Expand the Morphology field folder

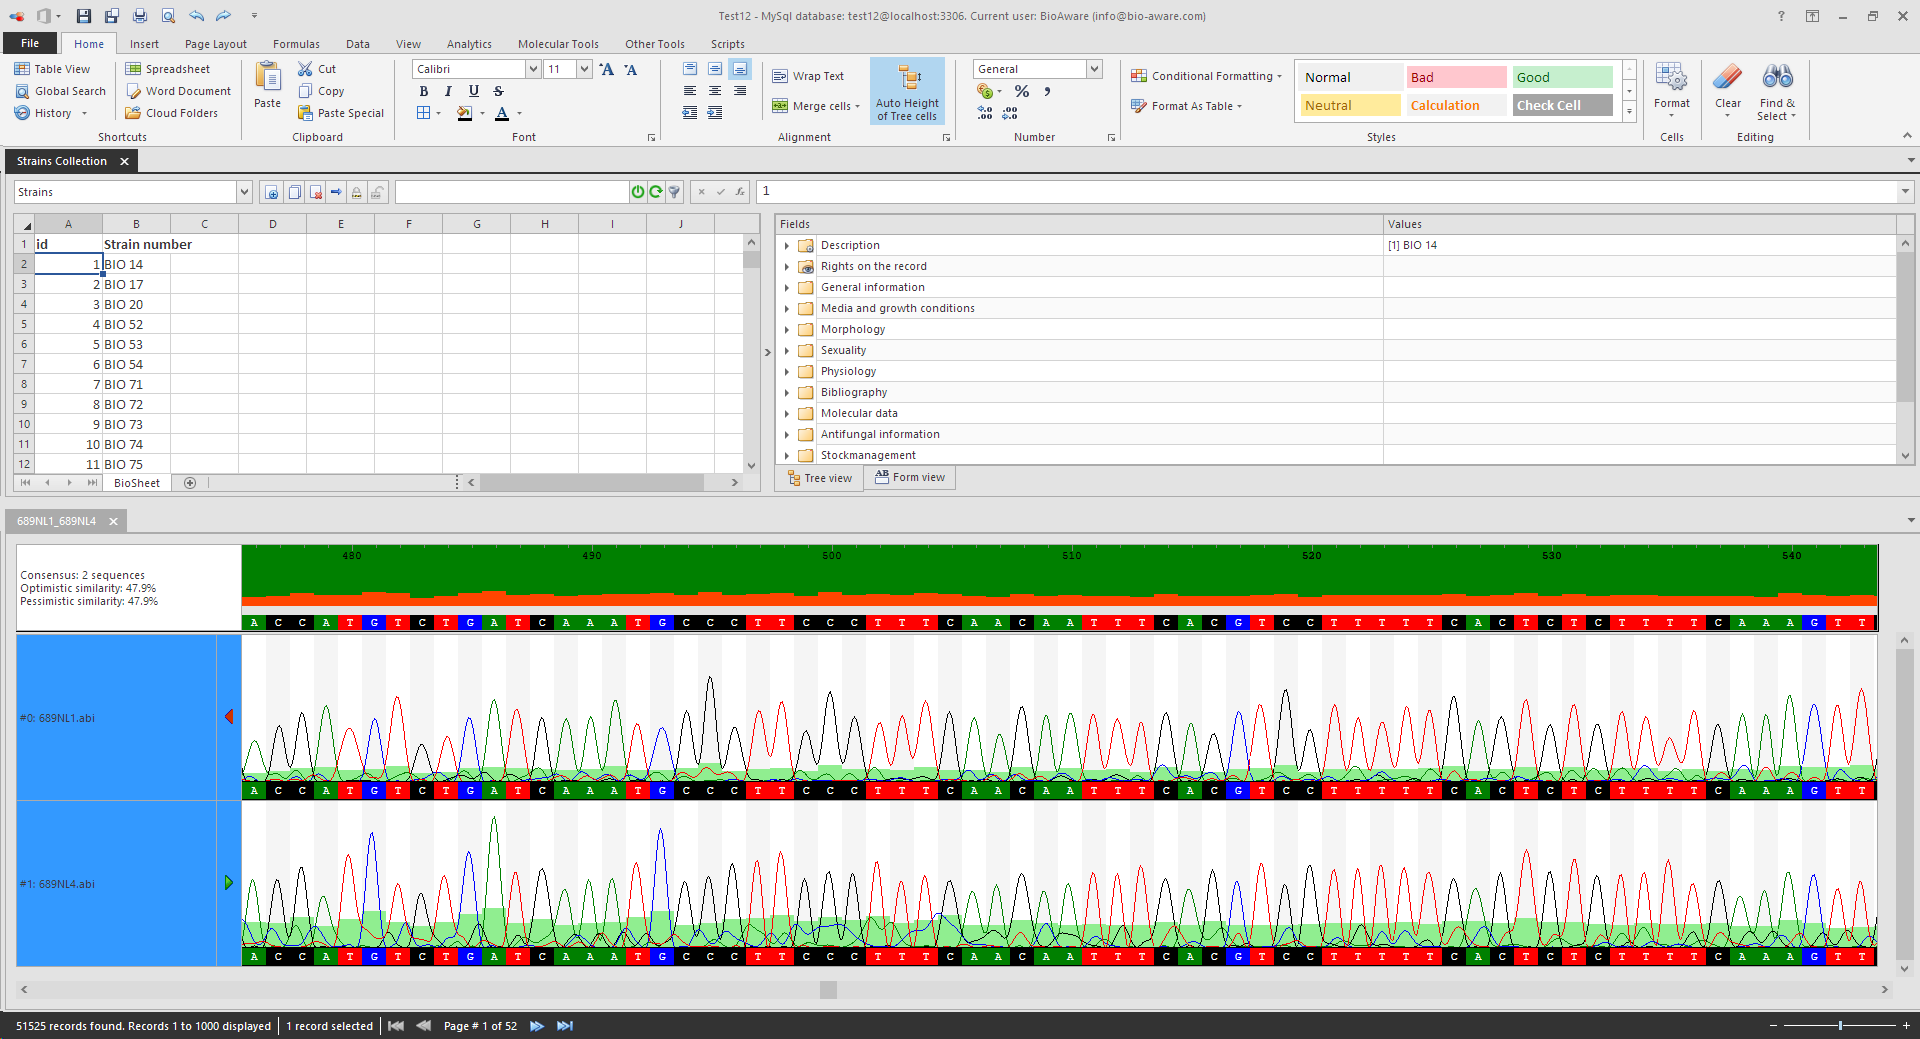[x=787, y=330]
